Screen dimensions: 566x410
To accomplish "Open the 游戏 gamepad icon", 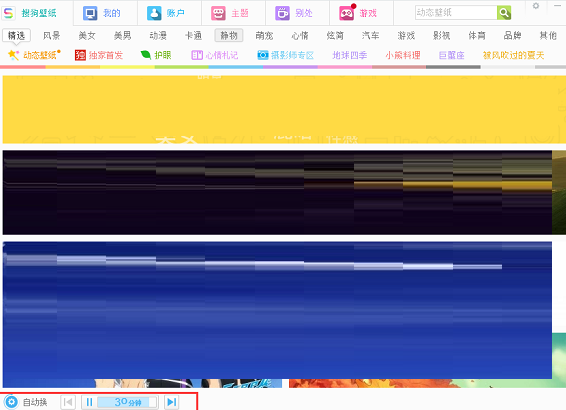I will pos(347,13).
